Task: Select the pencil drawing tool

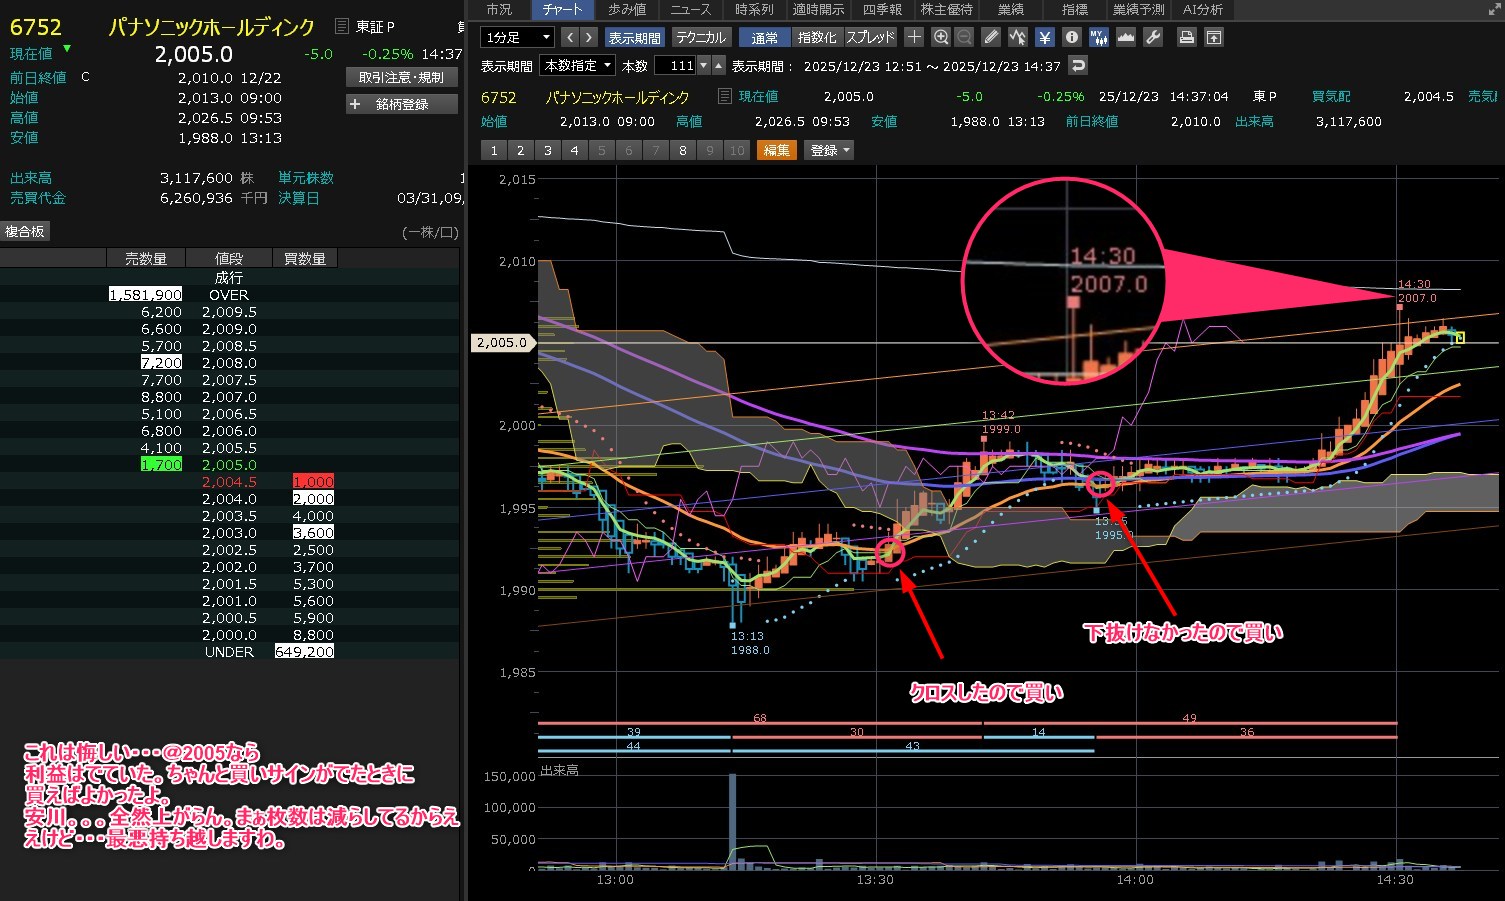Action: [x=991, y=37]
